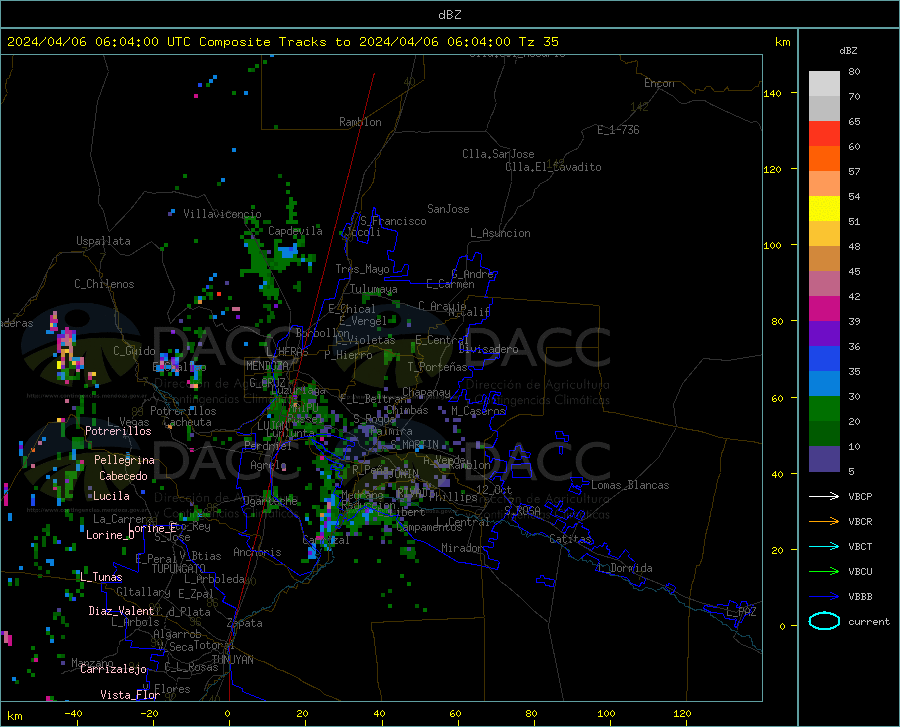Click the Clla.SanJose map label
Screen dimensions: 900x727
498,154
